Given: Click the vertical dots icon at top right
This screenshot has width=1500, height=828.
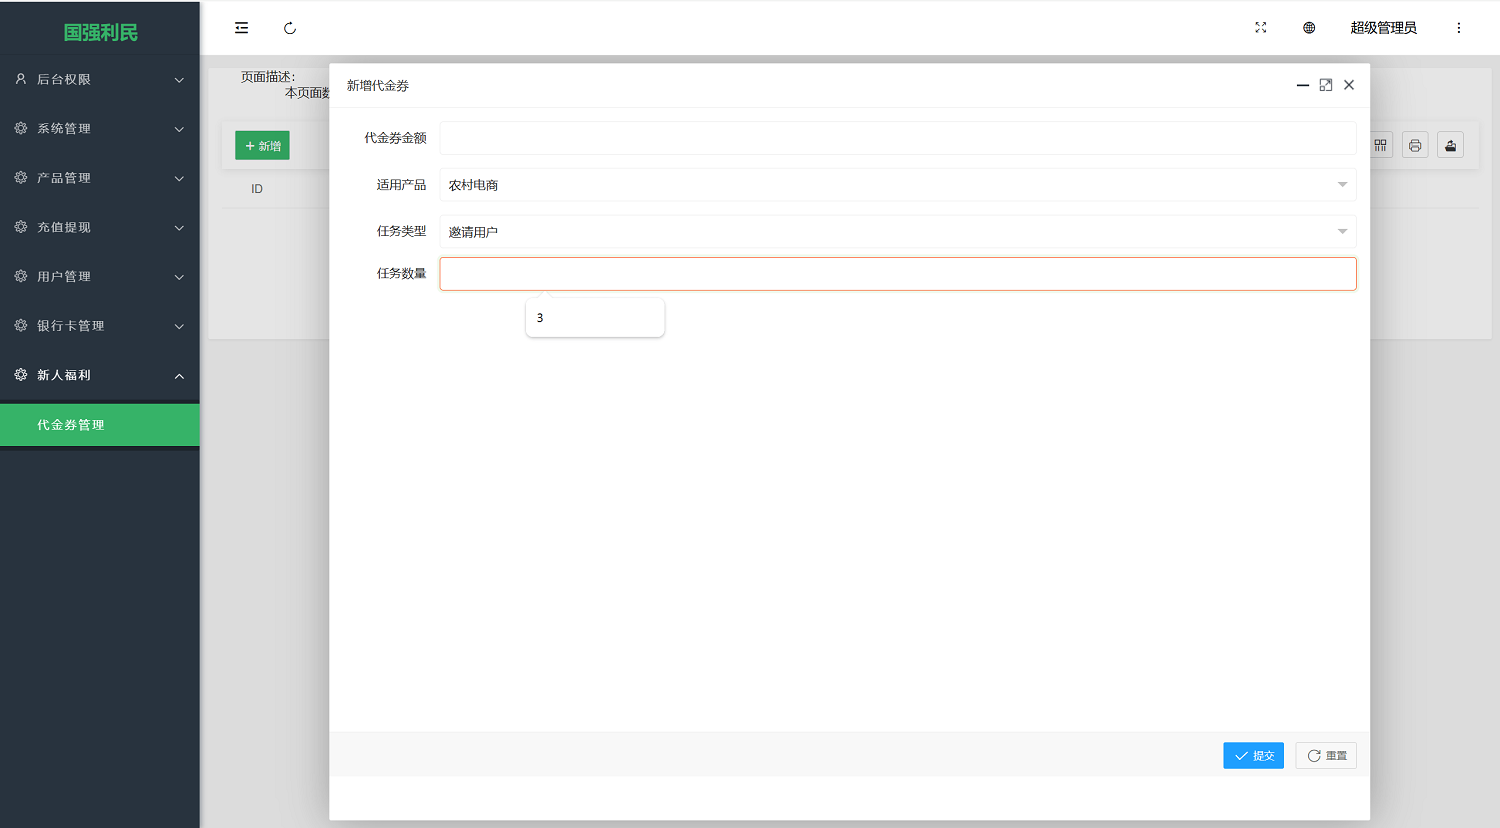Looking at the screenshot, I should tap(1459, 27).
